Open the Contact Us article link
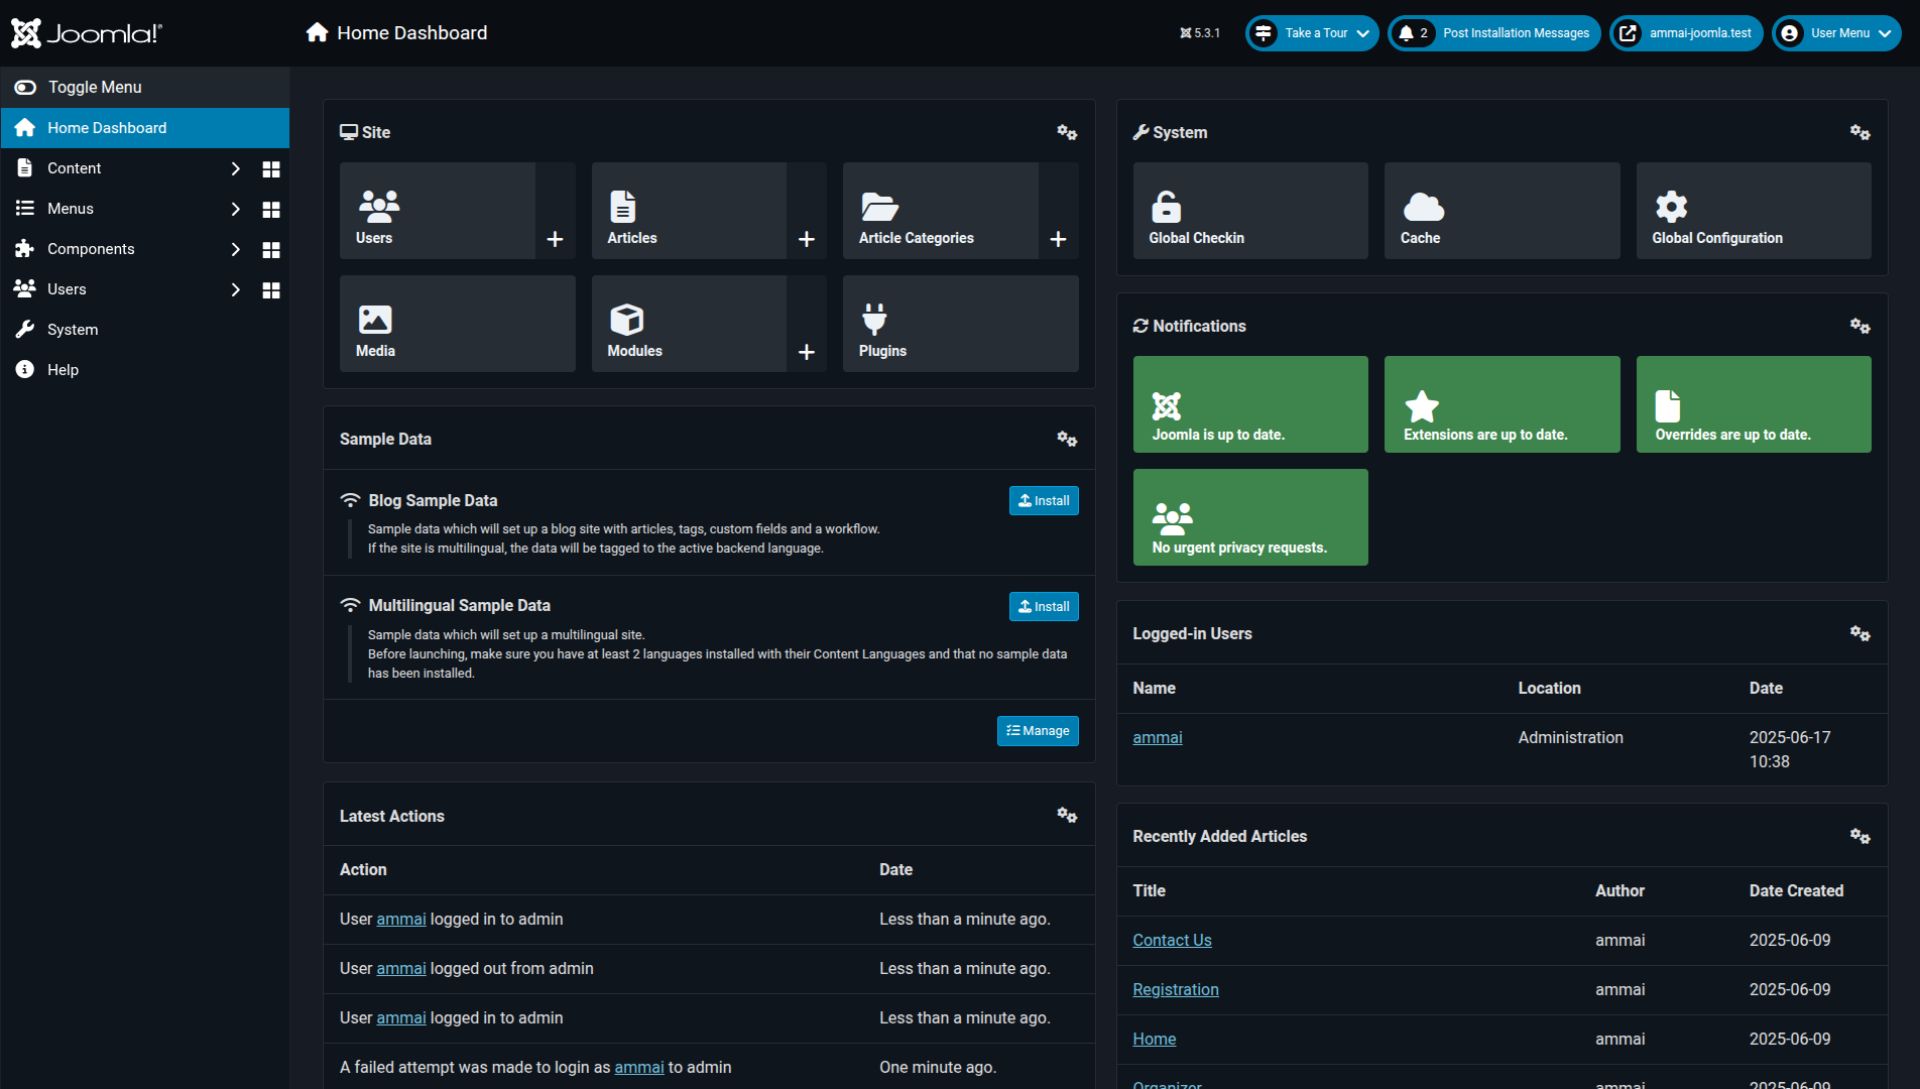 click(x=1171, y=940)
